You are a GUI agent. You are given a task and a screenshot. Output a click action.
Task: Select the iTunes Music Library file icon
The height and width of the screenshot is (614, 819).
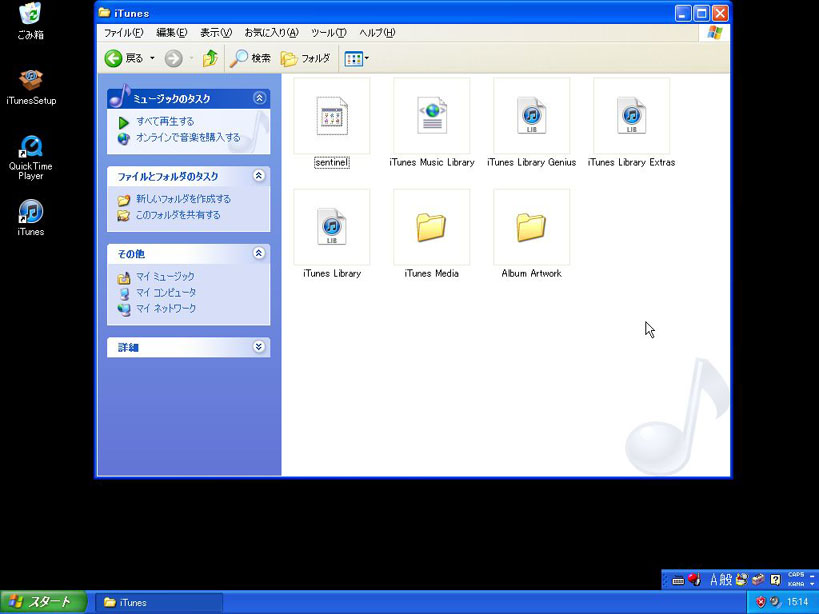tap(431, 116)
